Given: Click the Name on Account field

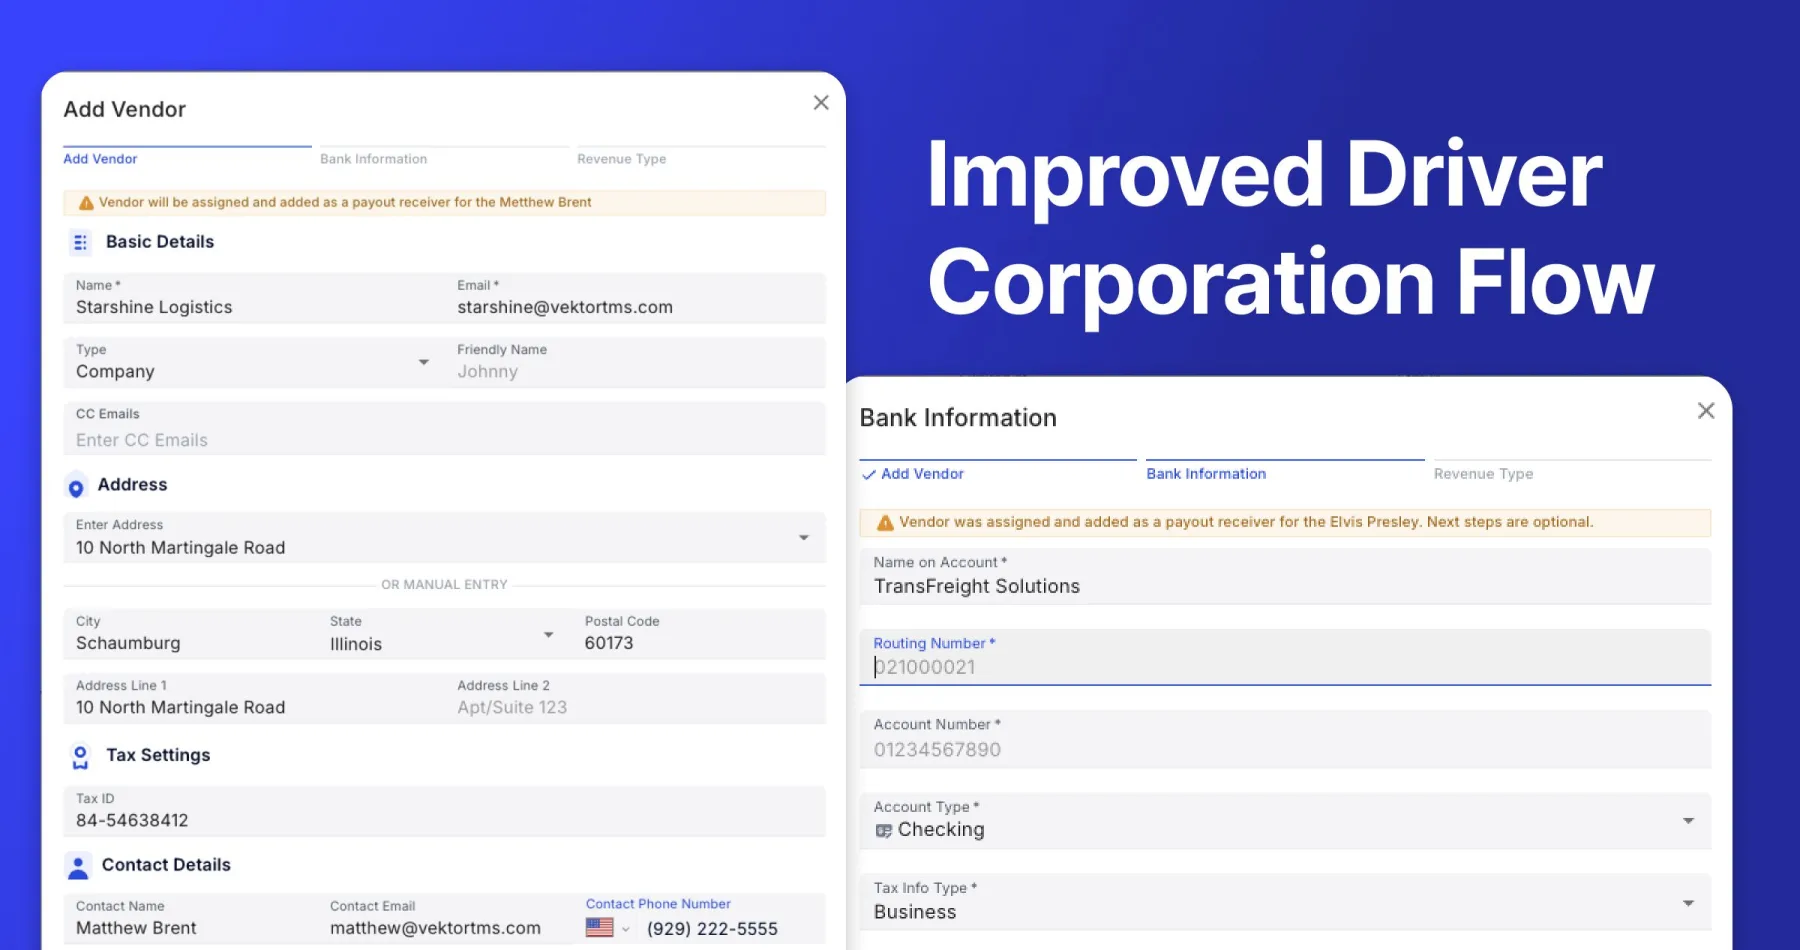Looking at the screenshot, I should tap(1285, 576).
